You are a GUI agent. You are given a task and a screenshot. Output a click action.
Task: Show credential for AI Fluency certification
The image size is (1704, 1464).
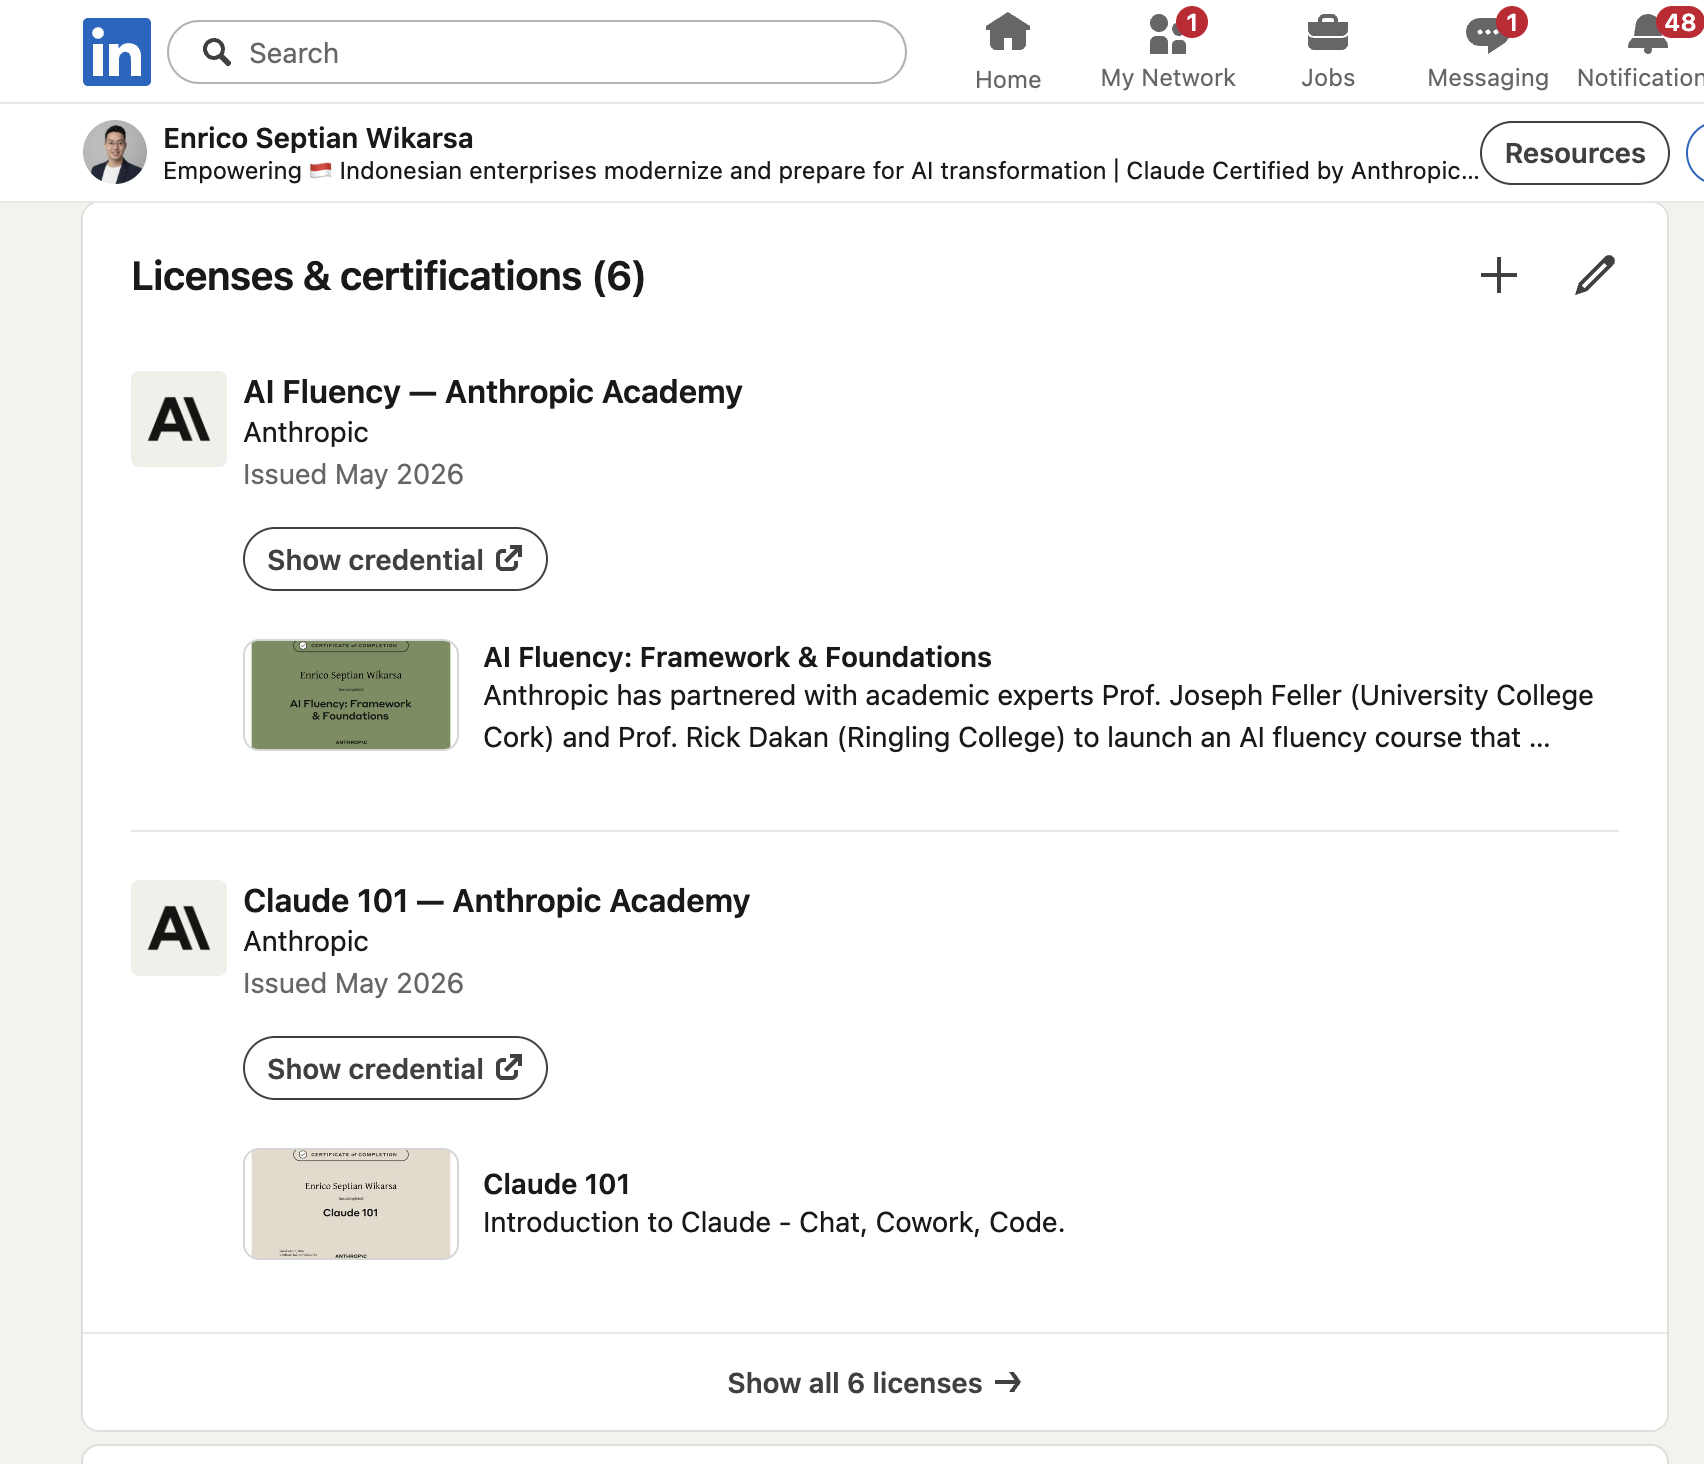(x=395, y=559)
